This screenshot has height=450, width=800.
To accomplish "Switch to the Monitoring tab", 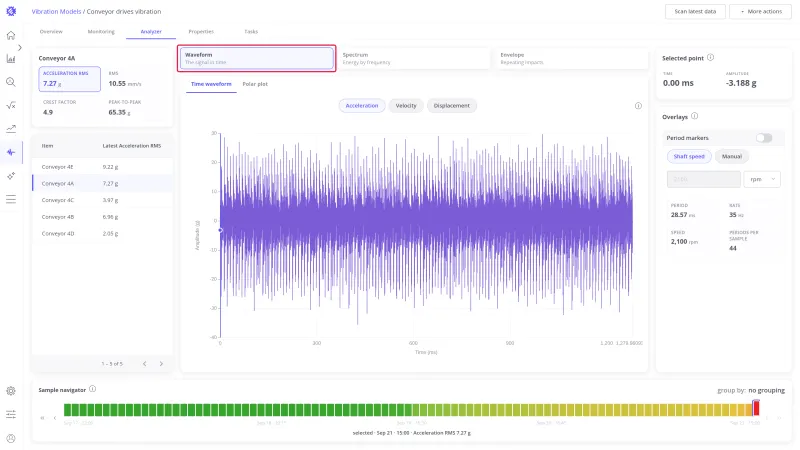I will pos(101,32).
